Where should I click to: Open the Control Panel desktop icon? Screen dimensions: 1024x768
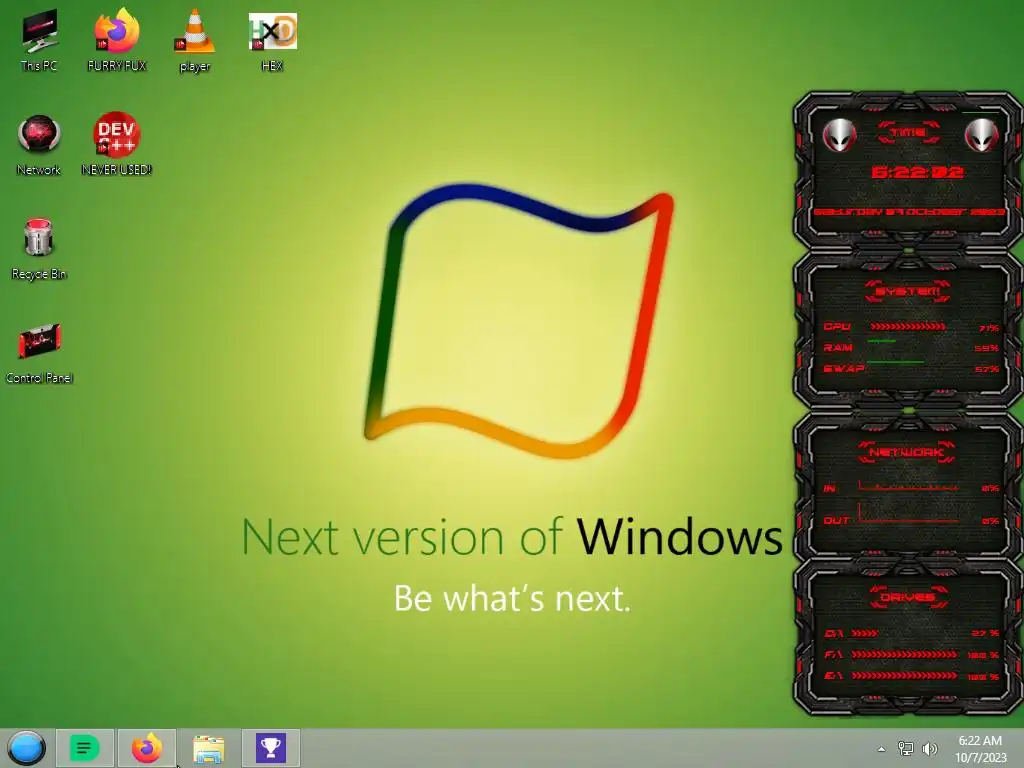39,353
